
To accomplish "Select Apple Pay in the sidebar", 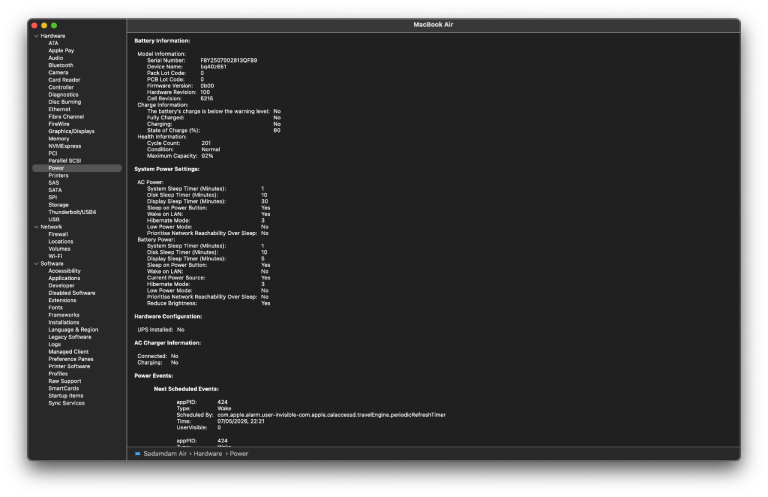I will [x=61, y=50].
